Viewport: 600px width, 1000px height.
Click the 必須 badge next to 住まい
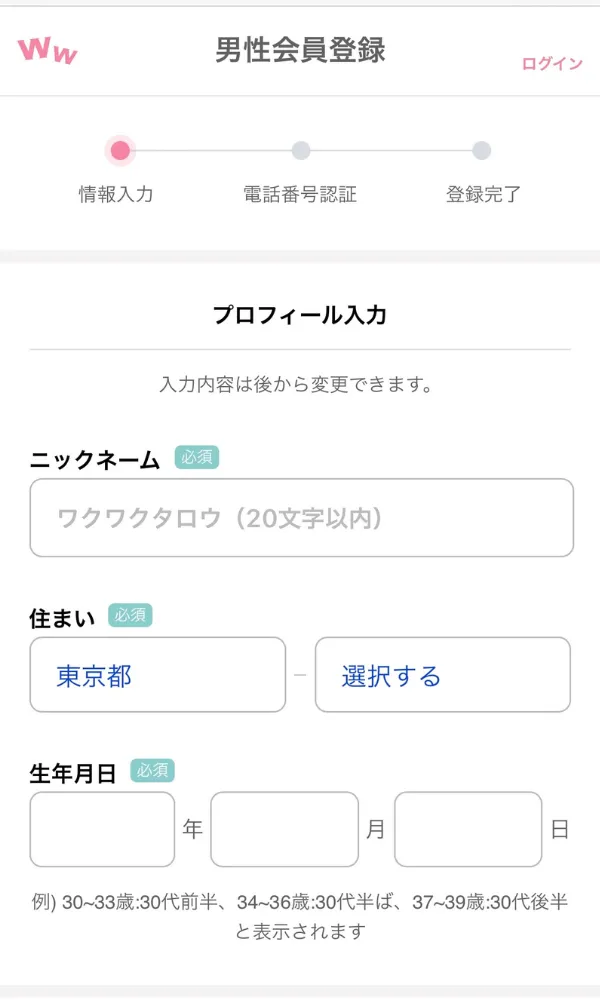click(x=131, y=617)
